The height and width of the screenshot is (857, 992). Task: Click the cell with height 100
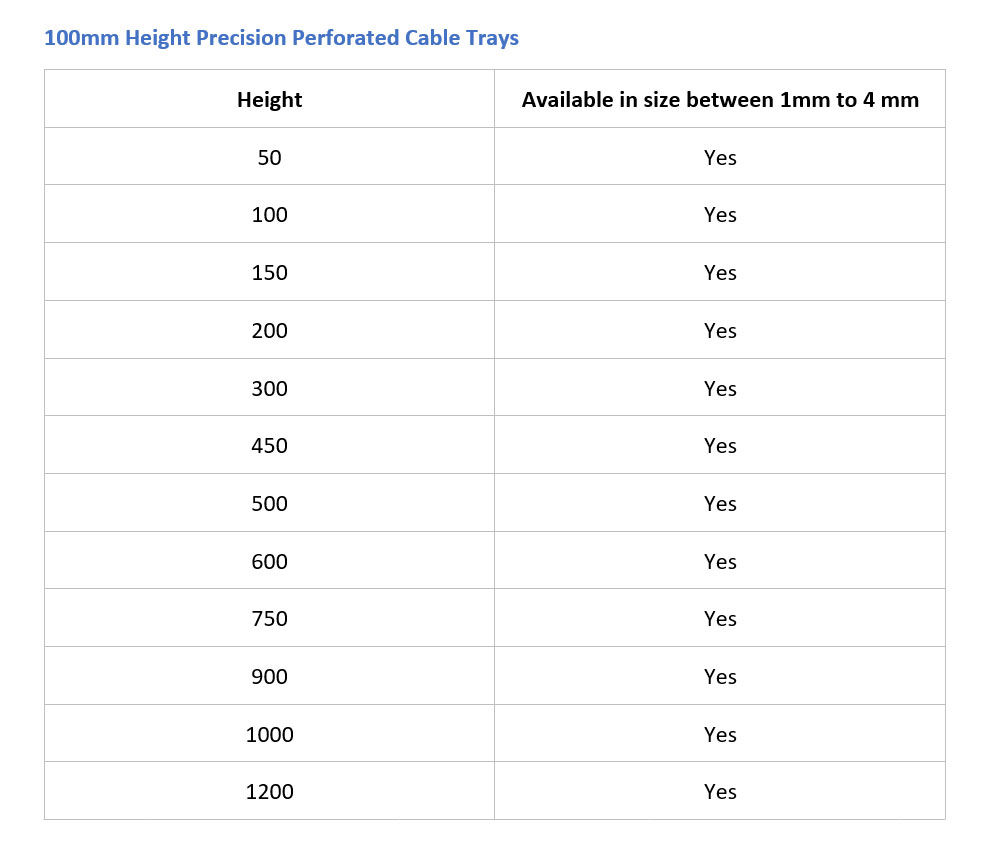point(270,214)
